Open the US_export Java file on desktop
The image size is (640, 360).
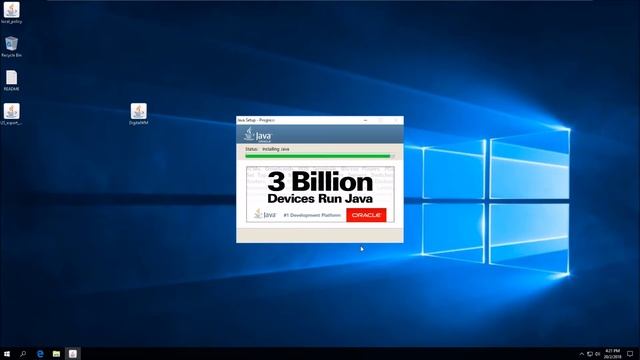11,114
